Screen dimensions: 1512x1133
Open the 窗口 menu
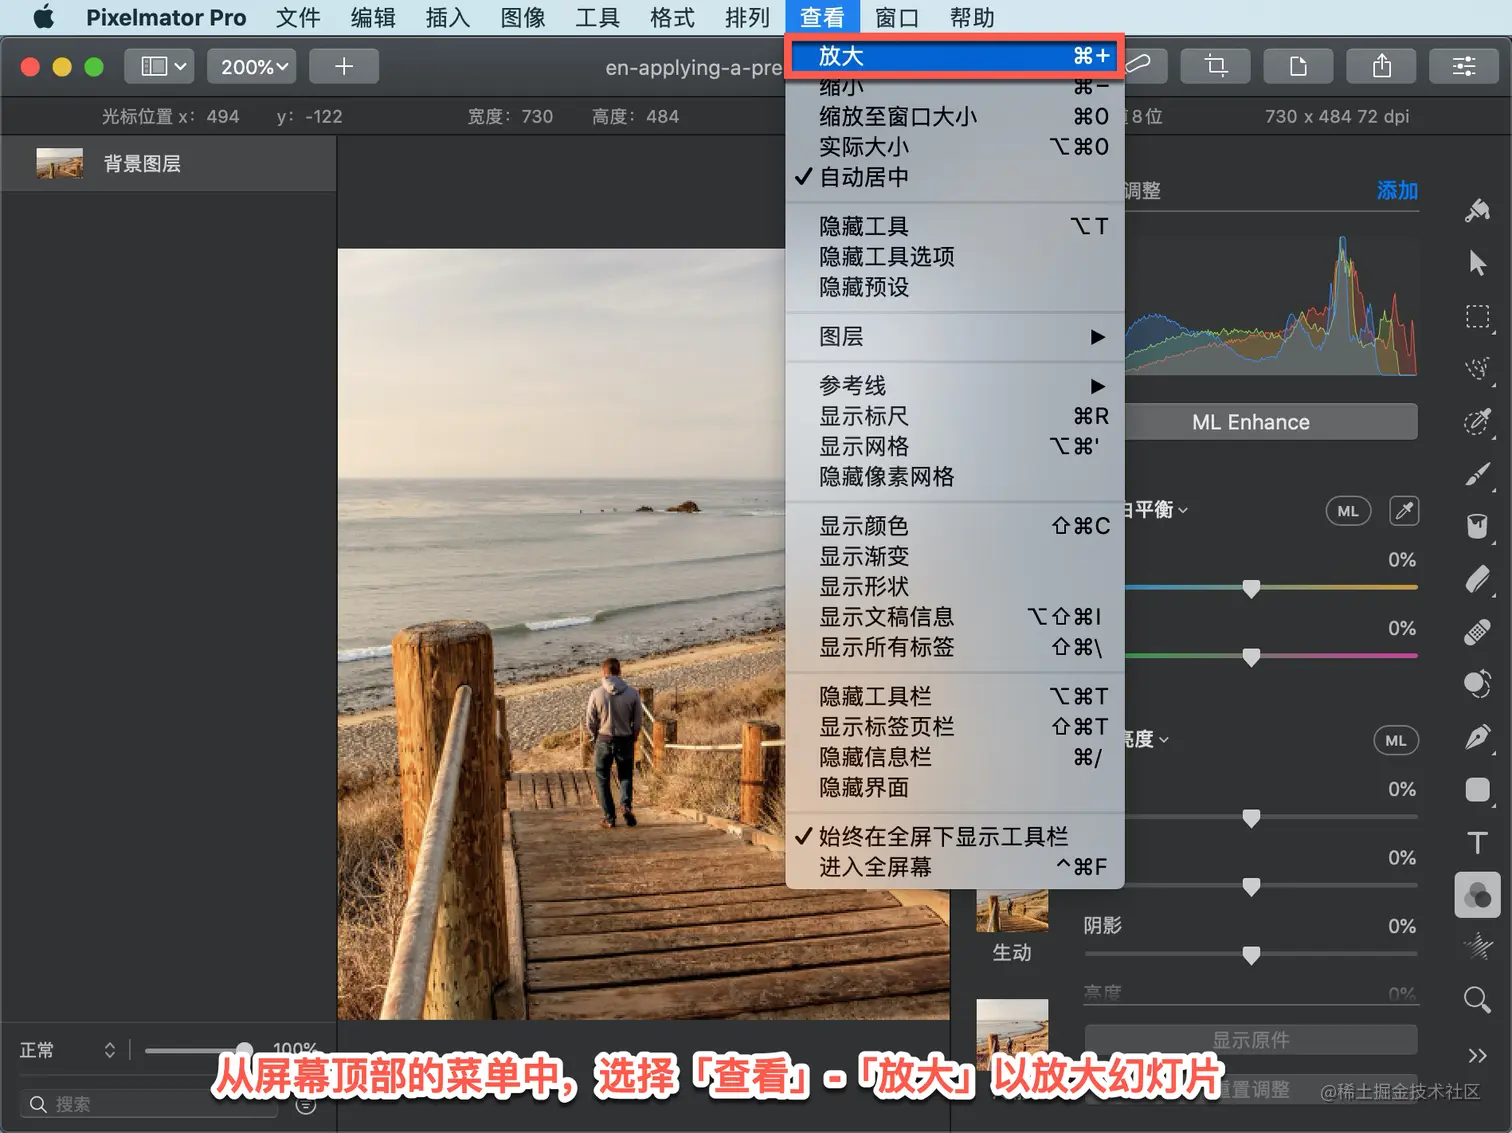point(896,17)
